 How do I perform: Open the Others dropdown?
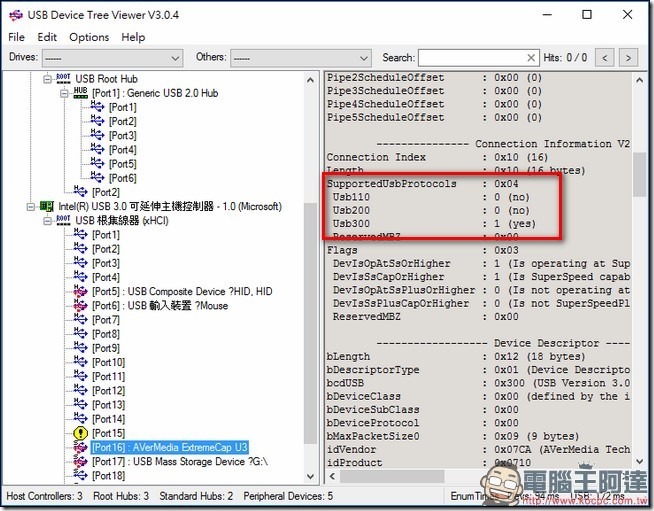[301, 58]
